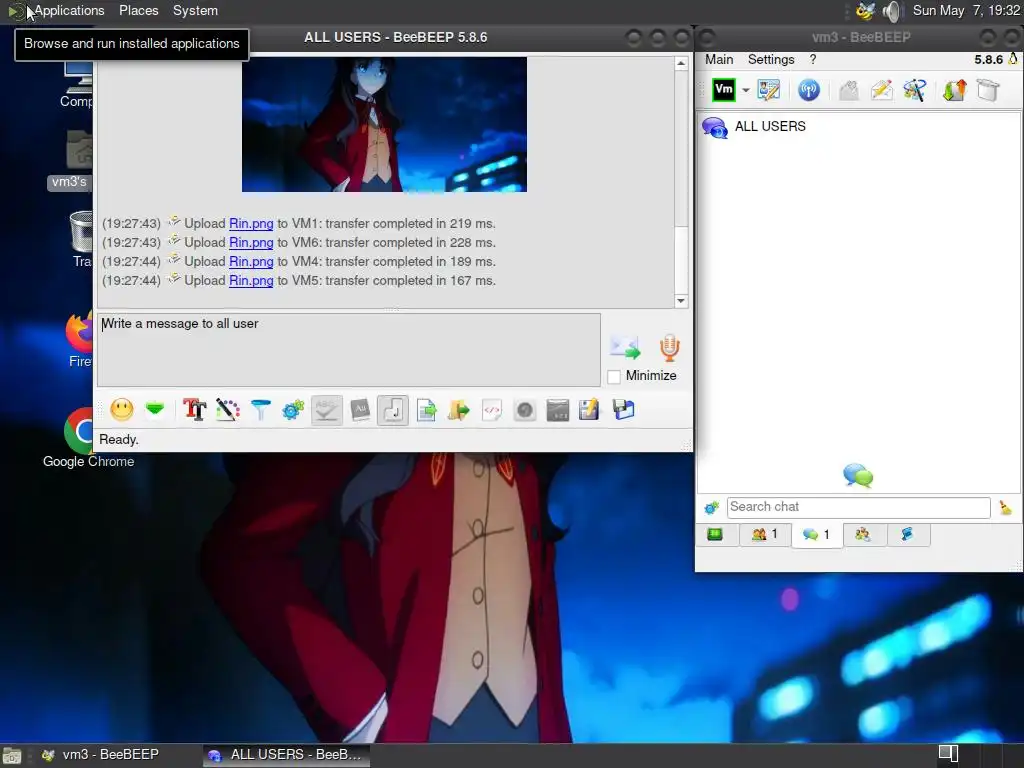Viewport: 1024px width, 768px height.
Task: Click the clock showing Sun May 7, 19:32
Action: [x=966, y=10]
